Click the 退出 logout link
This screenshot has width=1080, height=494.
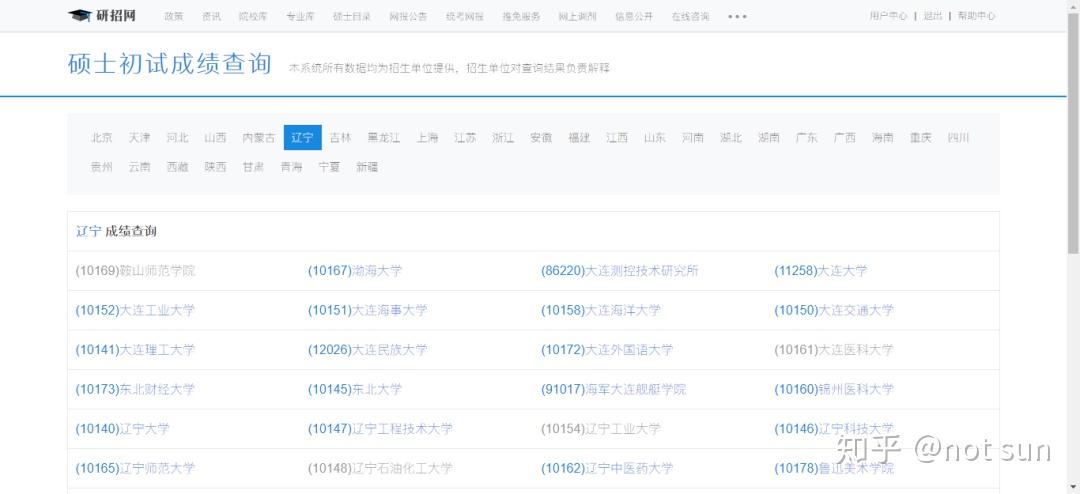933,16
